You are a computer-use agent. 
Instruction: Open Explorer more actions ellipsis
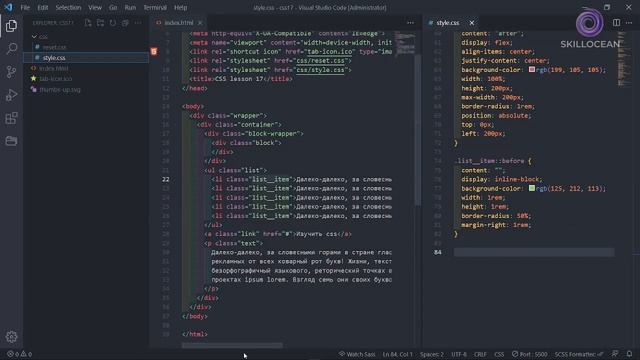pyautogui.click(x=138, y=23)
